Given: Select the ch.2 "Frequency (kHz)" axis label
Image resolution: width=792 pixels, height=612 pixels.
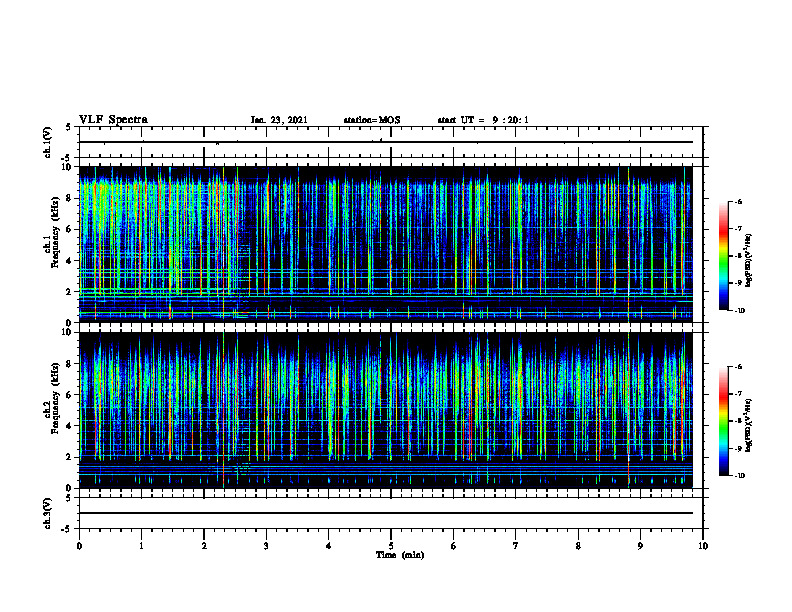Looking at the screenshot, I should (55, 398).
